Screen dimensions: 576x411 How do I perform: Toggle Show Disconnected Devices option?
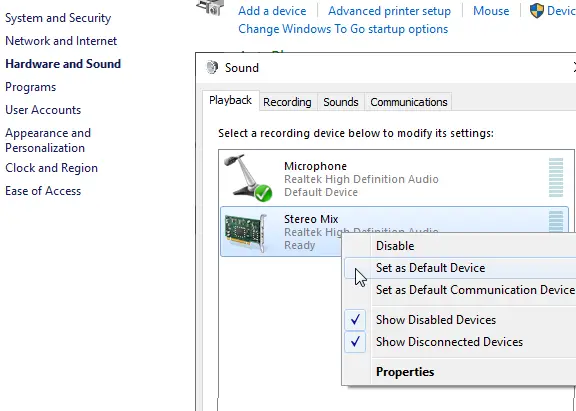[x=449, y=342]
